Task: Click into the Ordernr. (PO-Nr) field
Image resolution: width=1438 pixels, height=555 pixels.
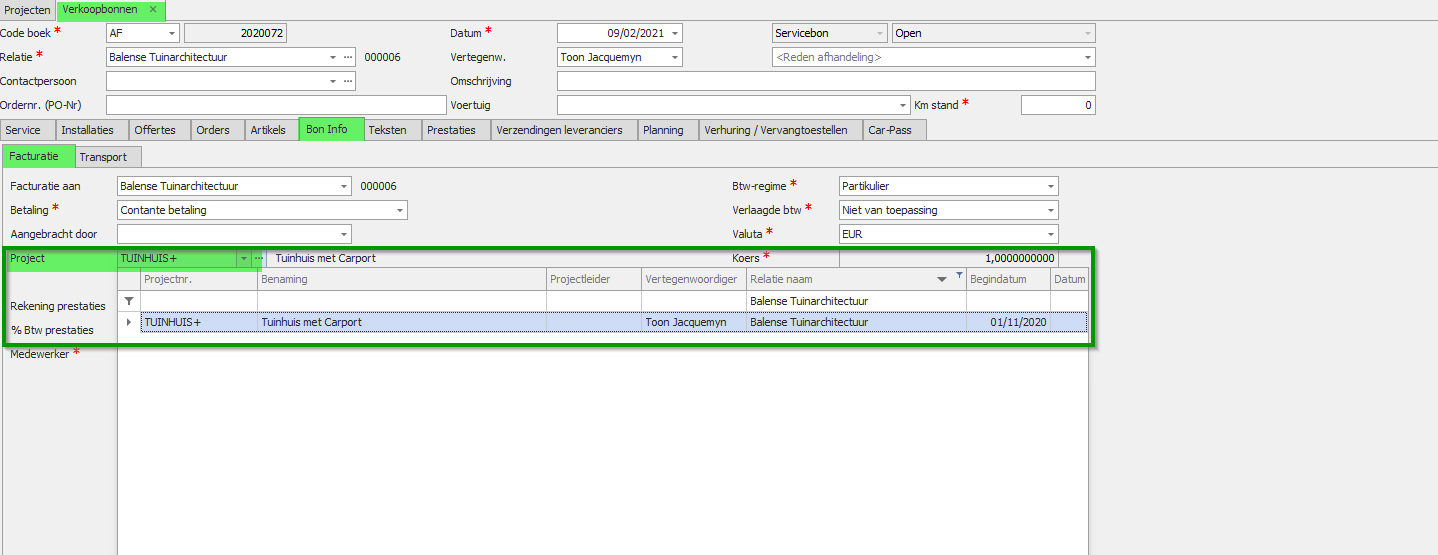Action: (x=276, y=105)
